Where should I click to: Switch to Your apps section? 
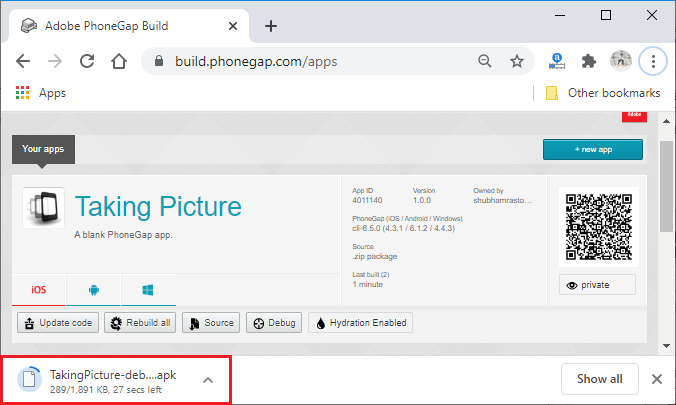[x=43, y=149]
